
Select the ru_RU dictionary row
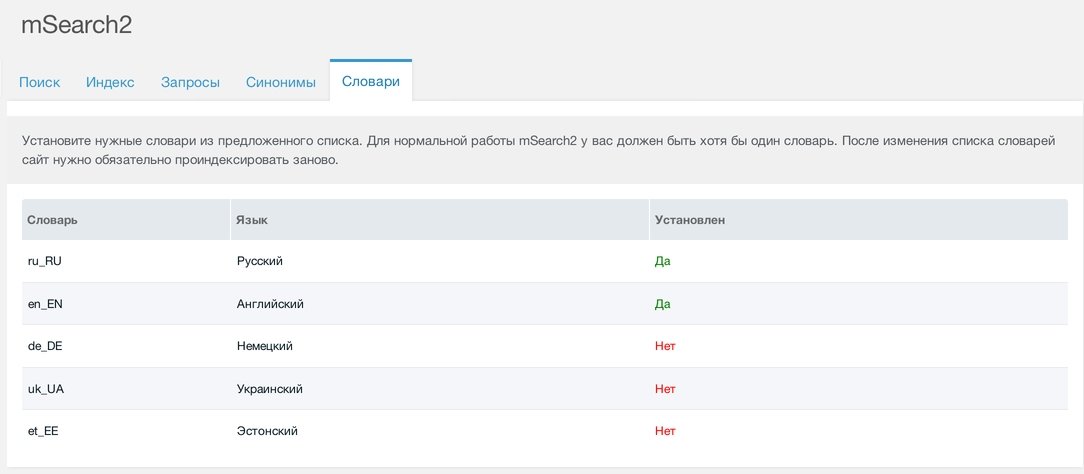coord(545,261)
